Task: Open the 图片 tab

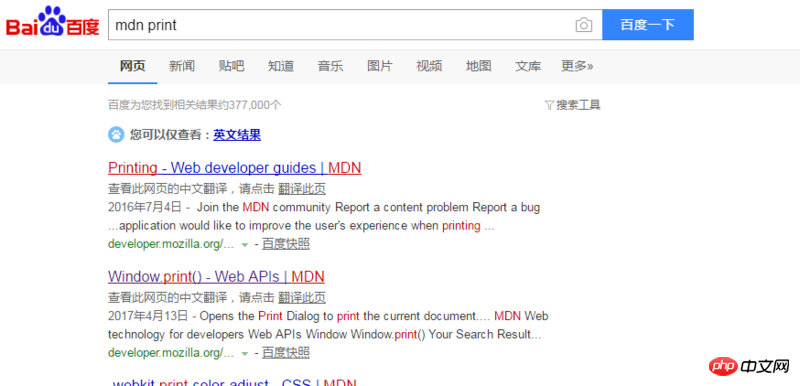Action: coord(380,66)
